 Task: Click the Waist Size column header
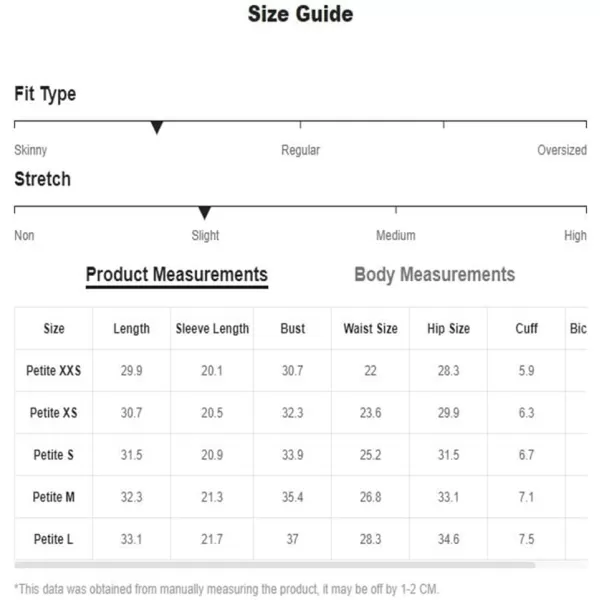click(x=370, y=328)
